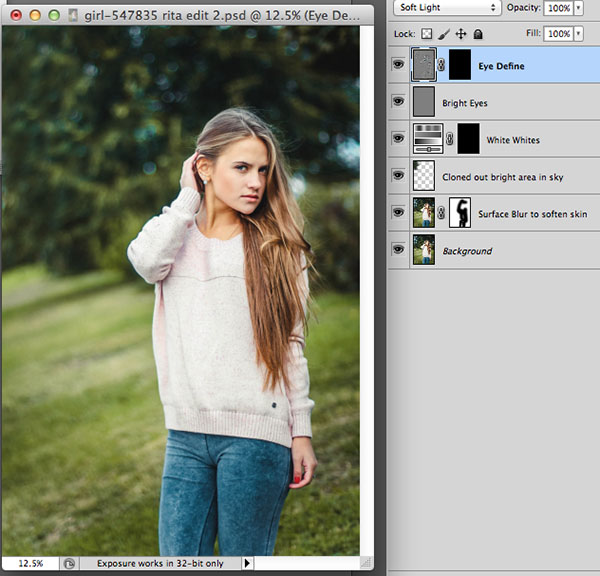Viewport: 600px width, 576px height.
Task: Select the Surface Blur layer's mask thumbnail
Action: pyautogui.click(x=461, y=213)
